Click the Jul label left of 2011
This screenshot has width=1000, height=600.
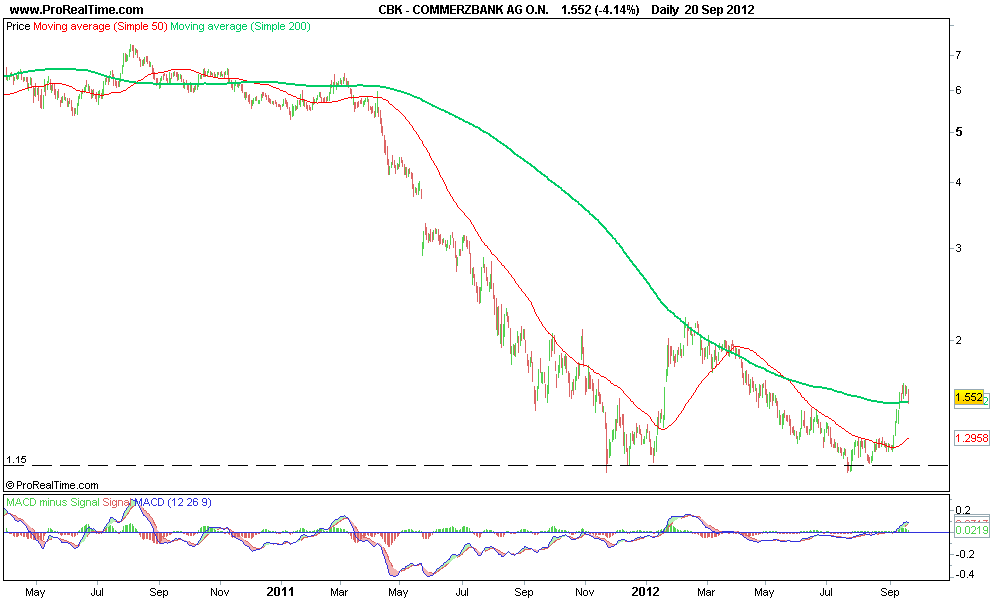pyautogui.click(x=97, y=592)
